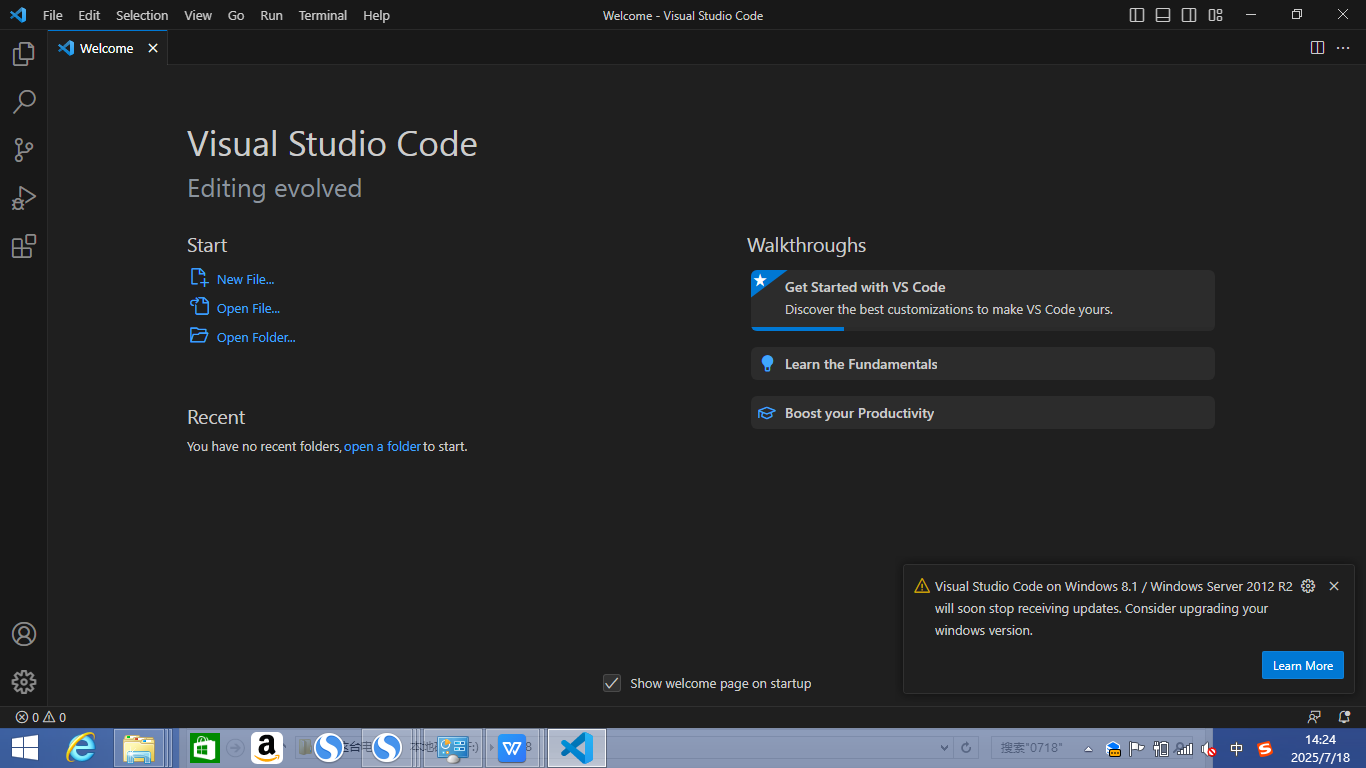Open File Explorer from taskbar
This screenshot has height=768, width=1366.
(139, 748)
